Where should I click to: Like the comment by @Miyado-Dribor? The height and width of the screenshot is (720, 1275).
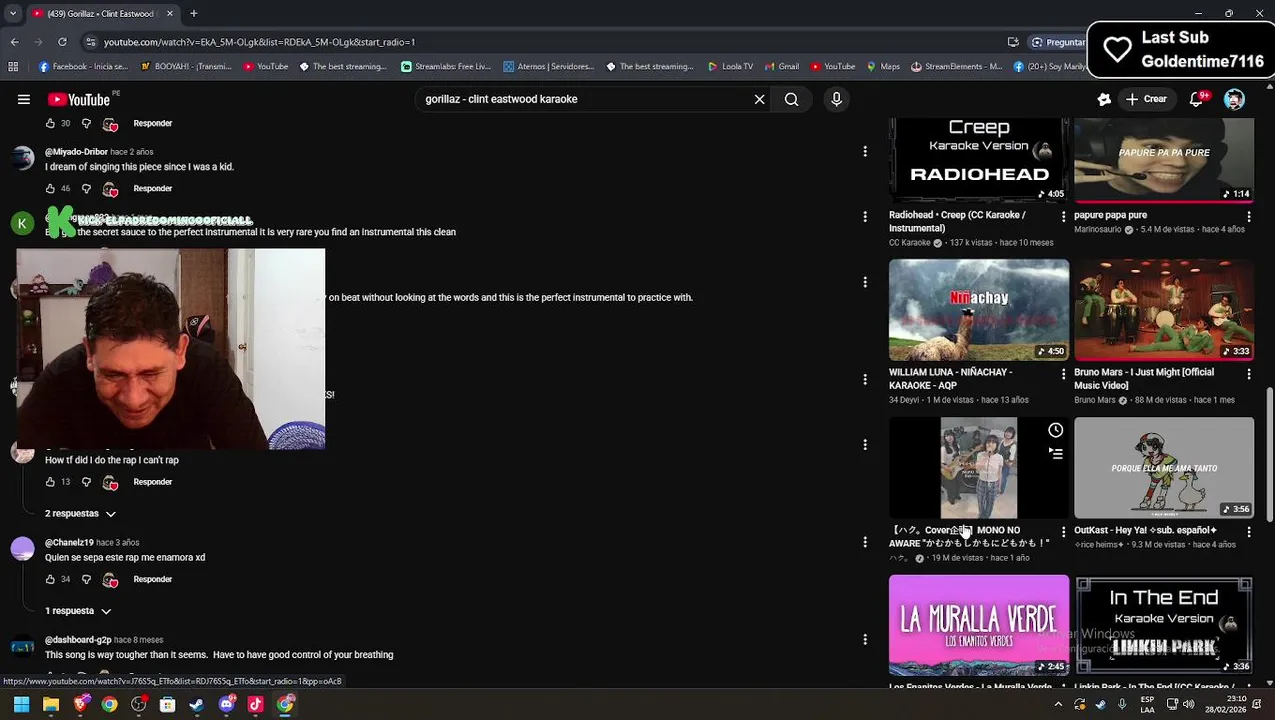pyautogui.click(x=51, y=188)
